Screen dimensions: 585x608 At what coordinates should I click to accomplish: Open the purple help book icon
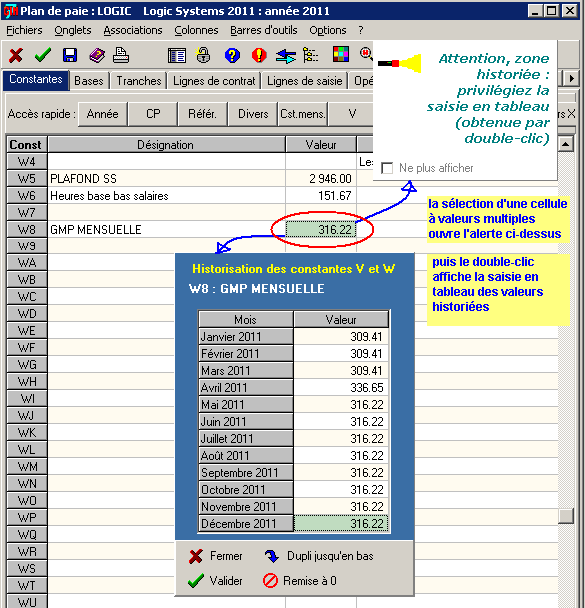pyautogui.click(x=97, y=55)
